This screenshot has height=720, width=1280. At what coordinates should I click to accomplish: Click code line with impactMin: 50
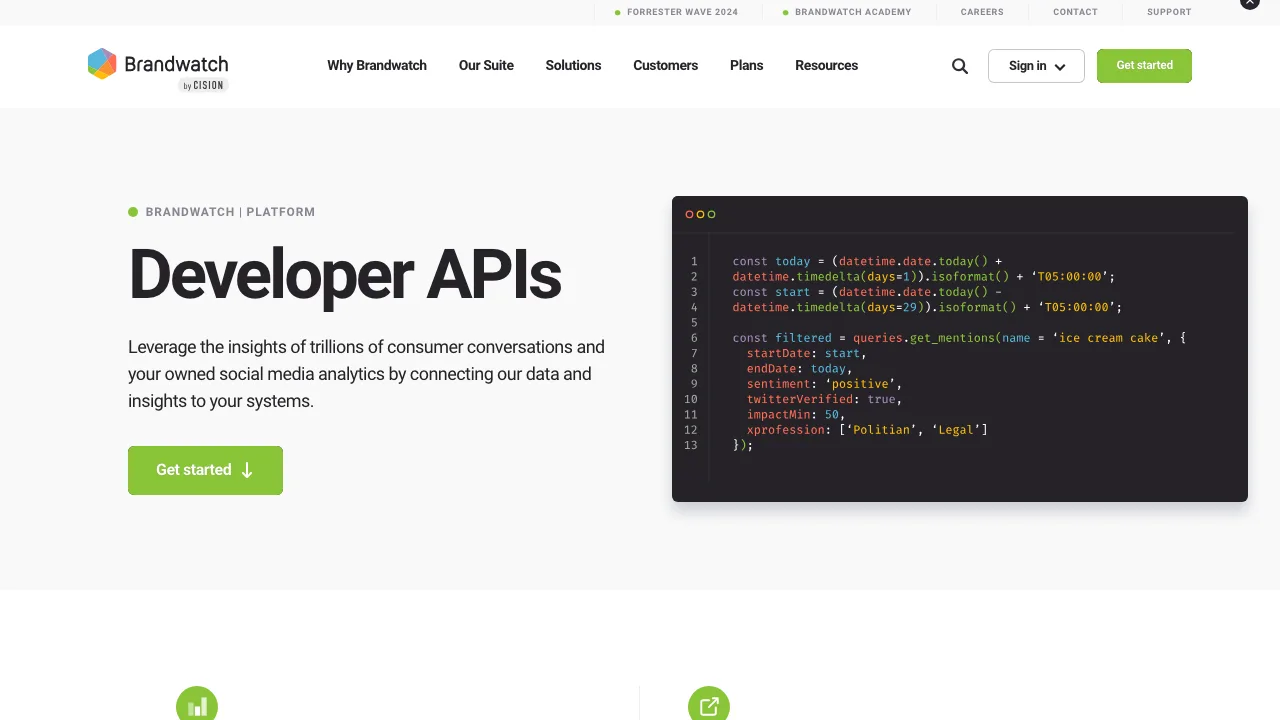796,414
